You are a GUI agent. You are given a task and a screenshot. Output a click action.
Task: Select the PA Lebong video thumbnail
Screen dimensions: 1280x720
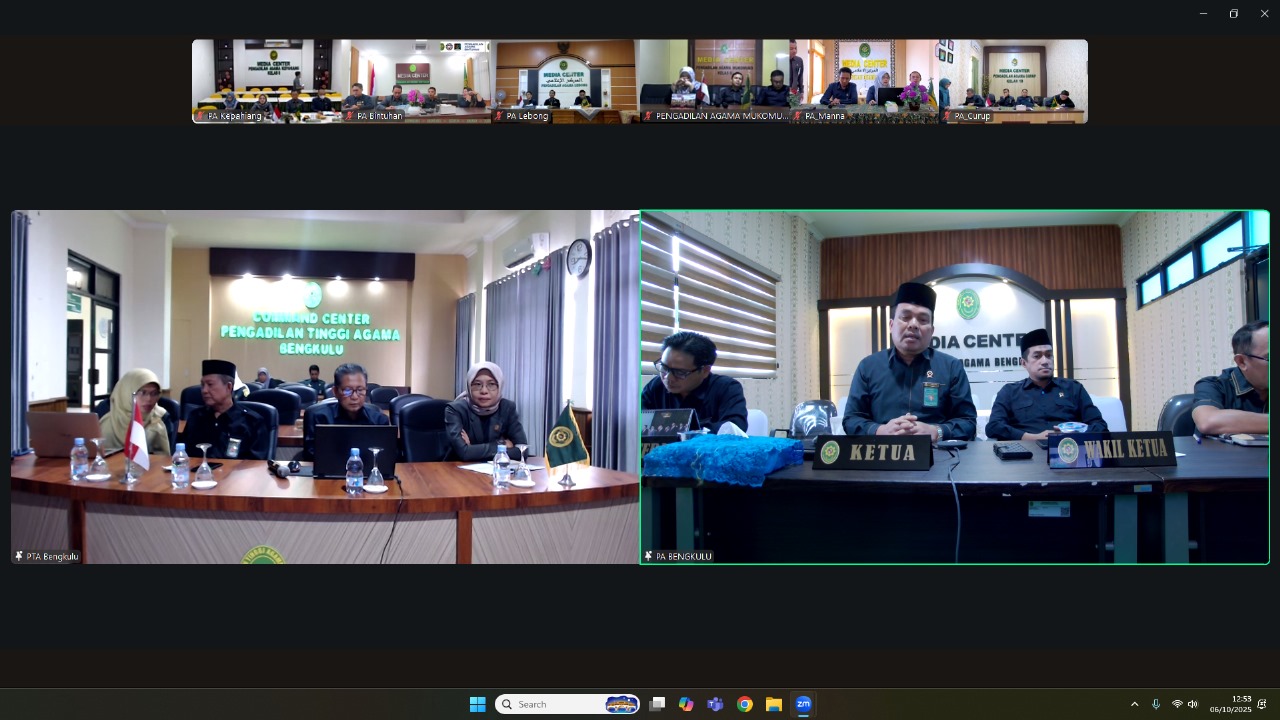tap(565, 81)
